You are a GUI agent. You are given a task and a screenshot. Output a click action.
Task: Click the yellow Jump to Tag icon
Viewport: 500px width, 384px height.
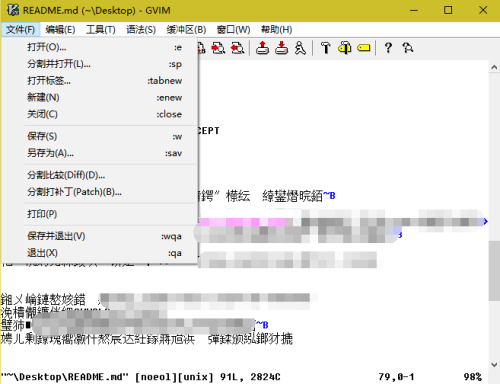point(364,48)
